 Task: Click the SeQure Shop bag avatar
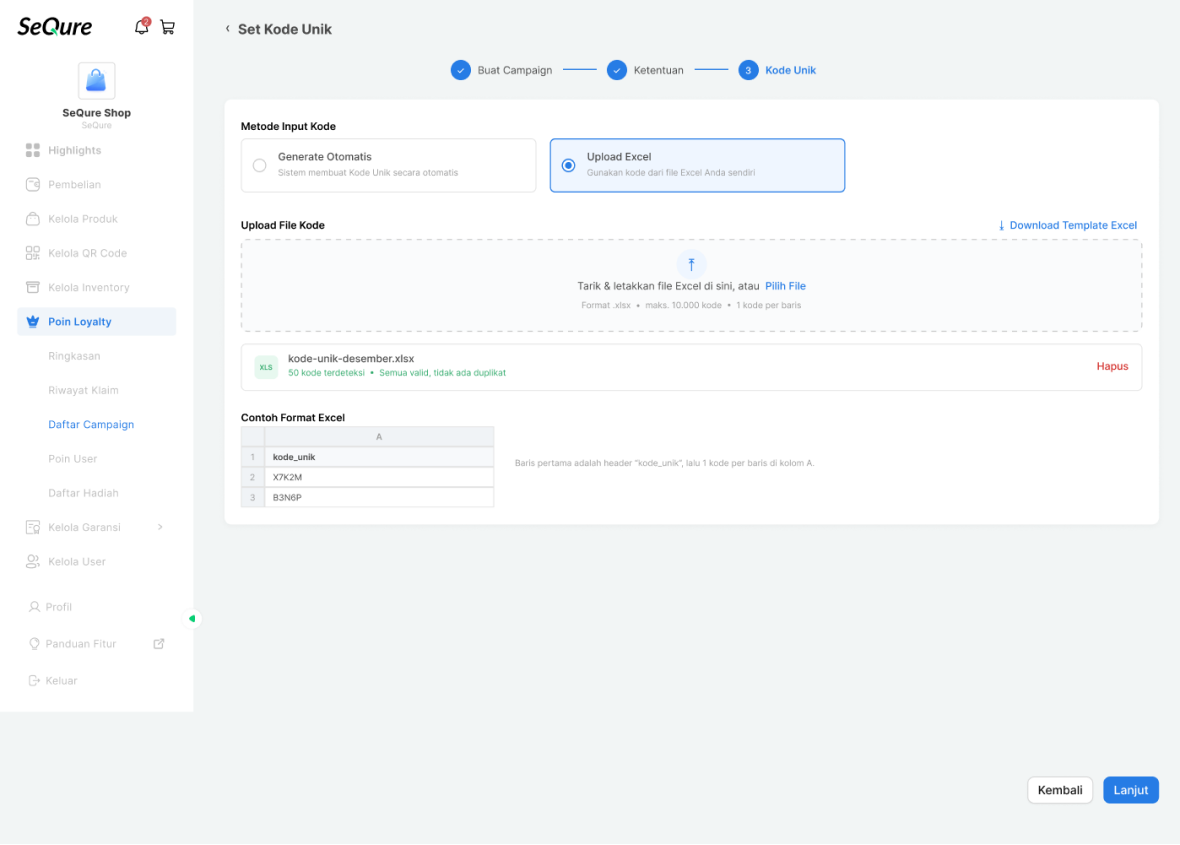click(96, 81)
